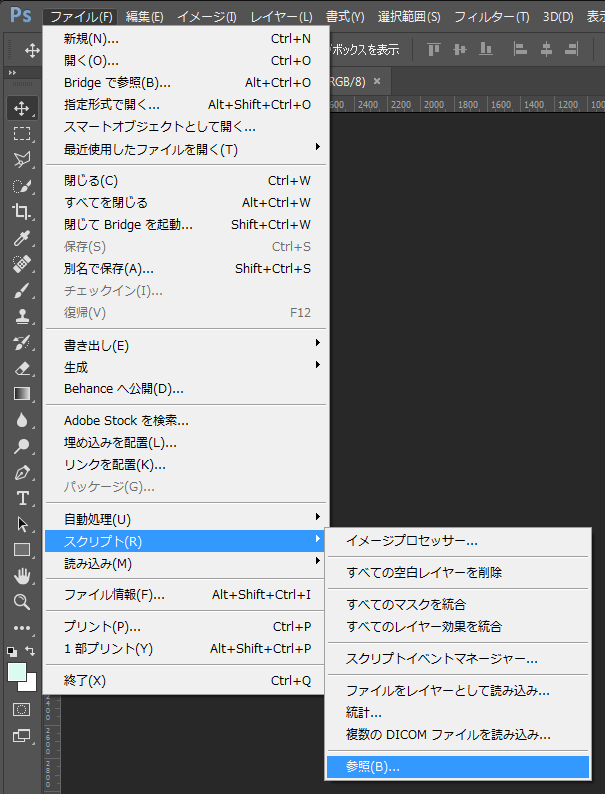Toggle Quick Mask mode
Screen dimensions: 605x794
tap(21, 709)
